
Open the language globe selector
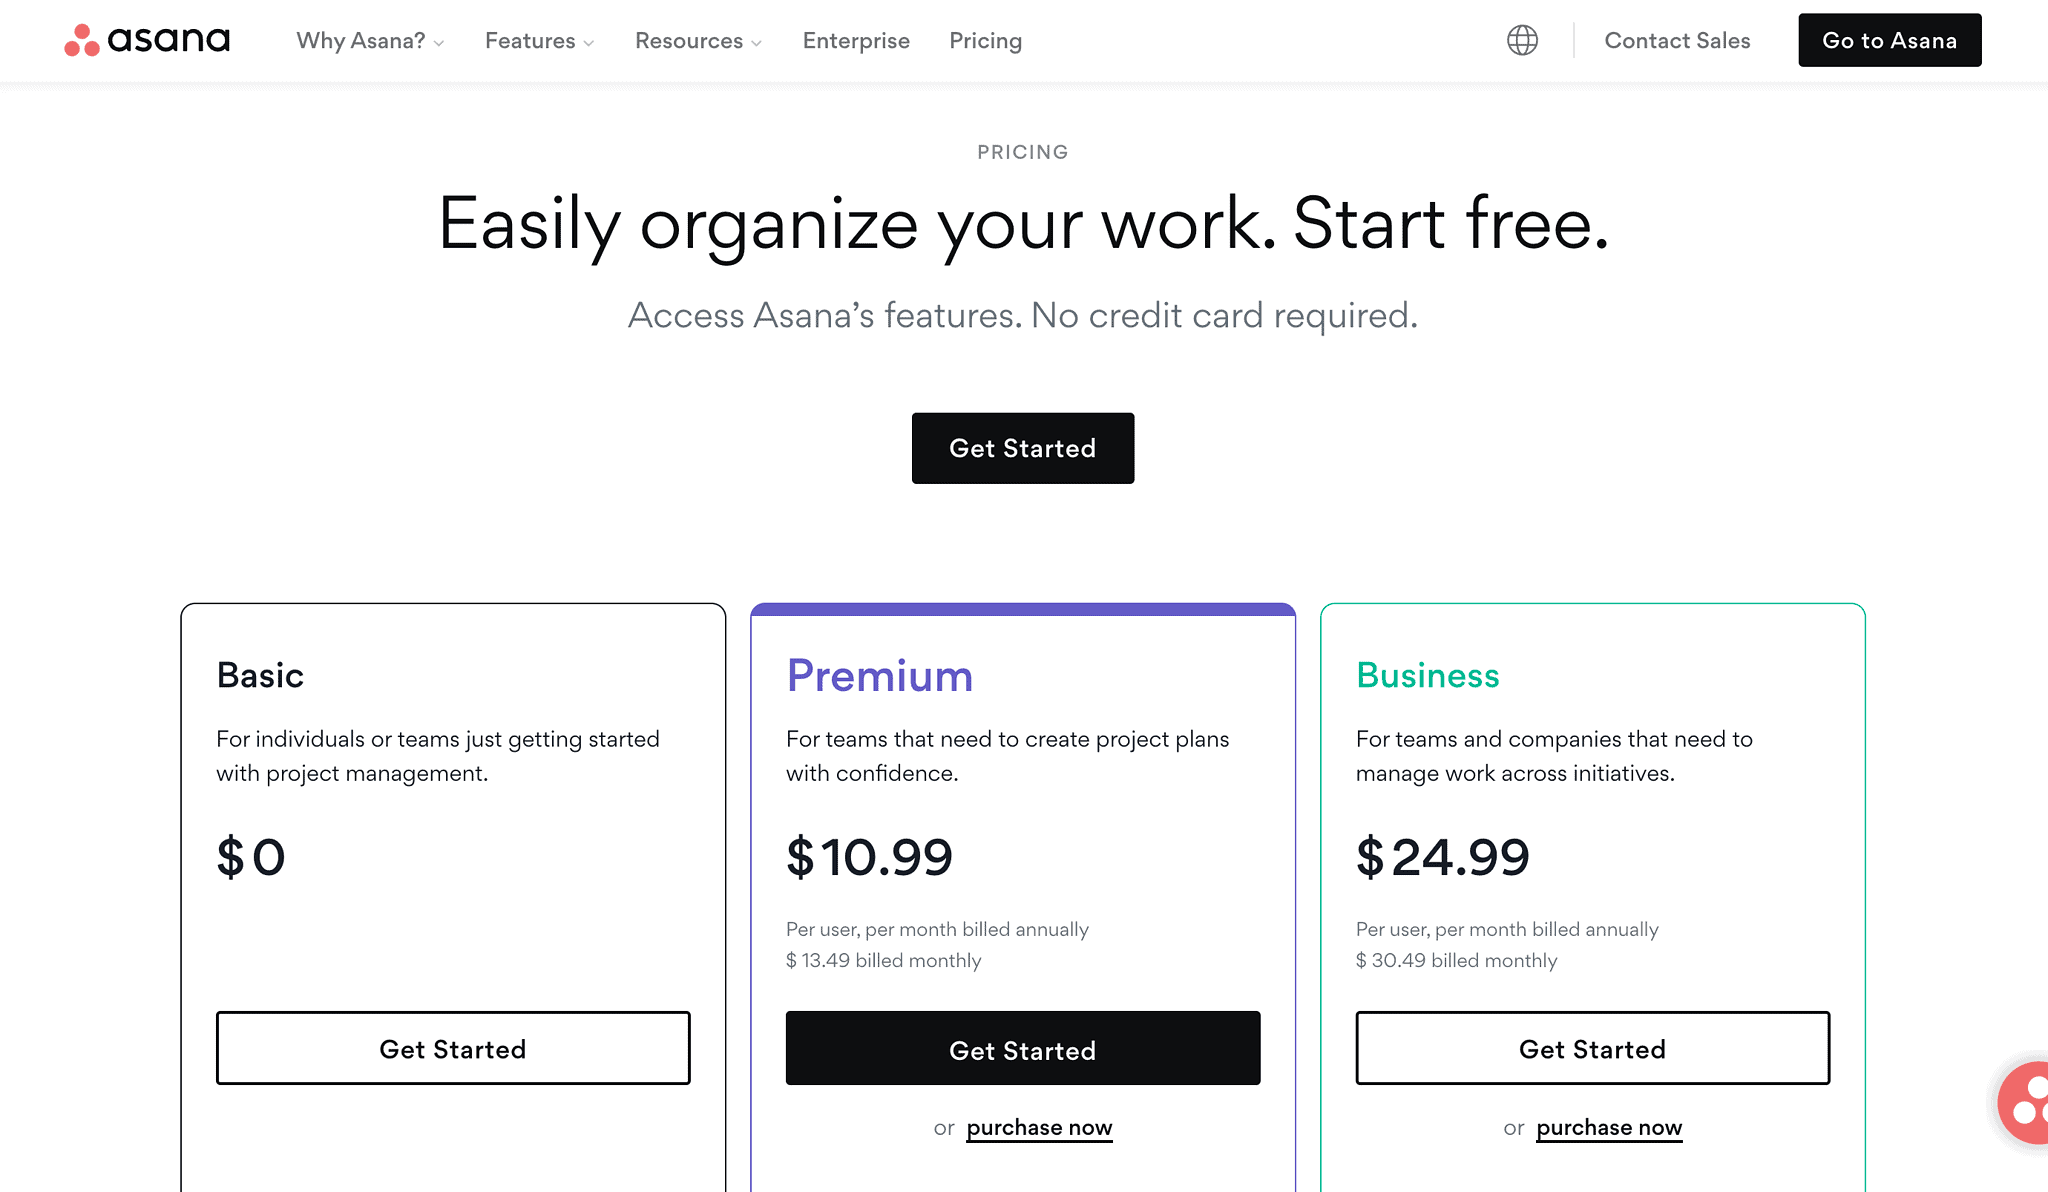(x=1522, y=40)
